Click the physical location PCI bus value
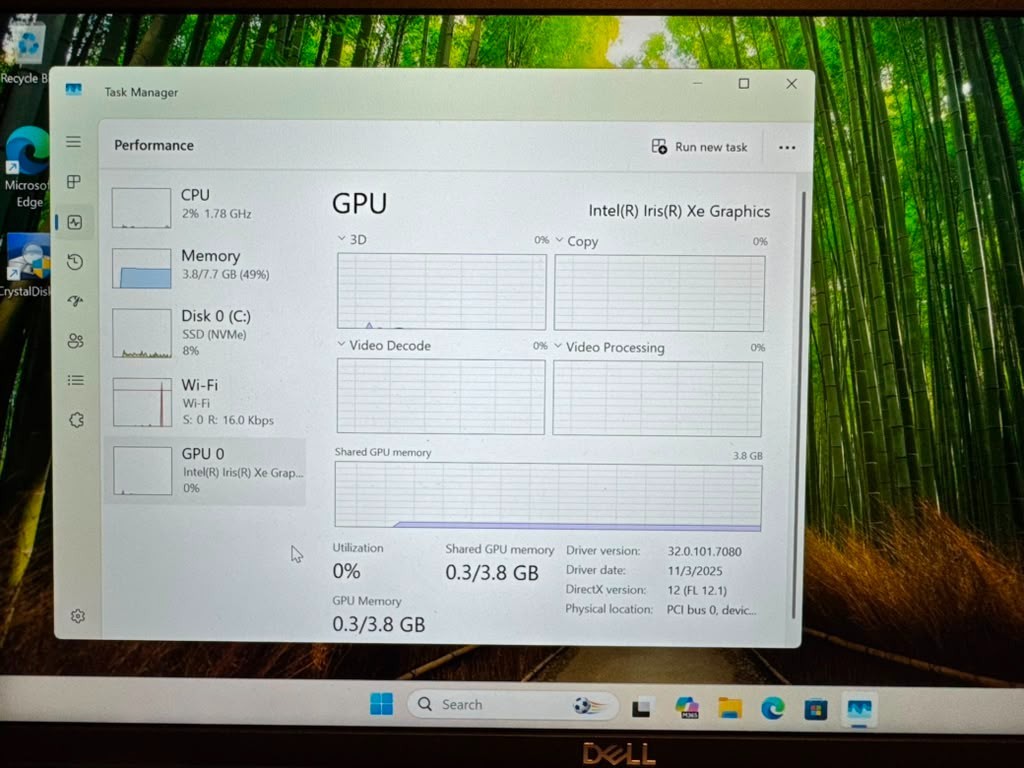The width and height of the screenshot is (1024, 768). [x=711, y=610]
